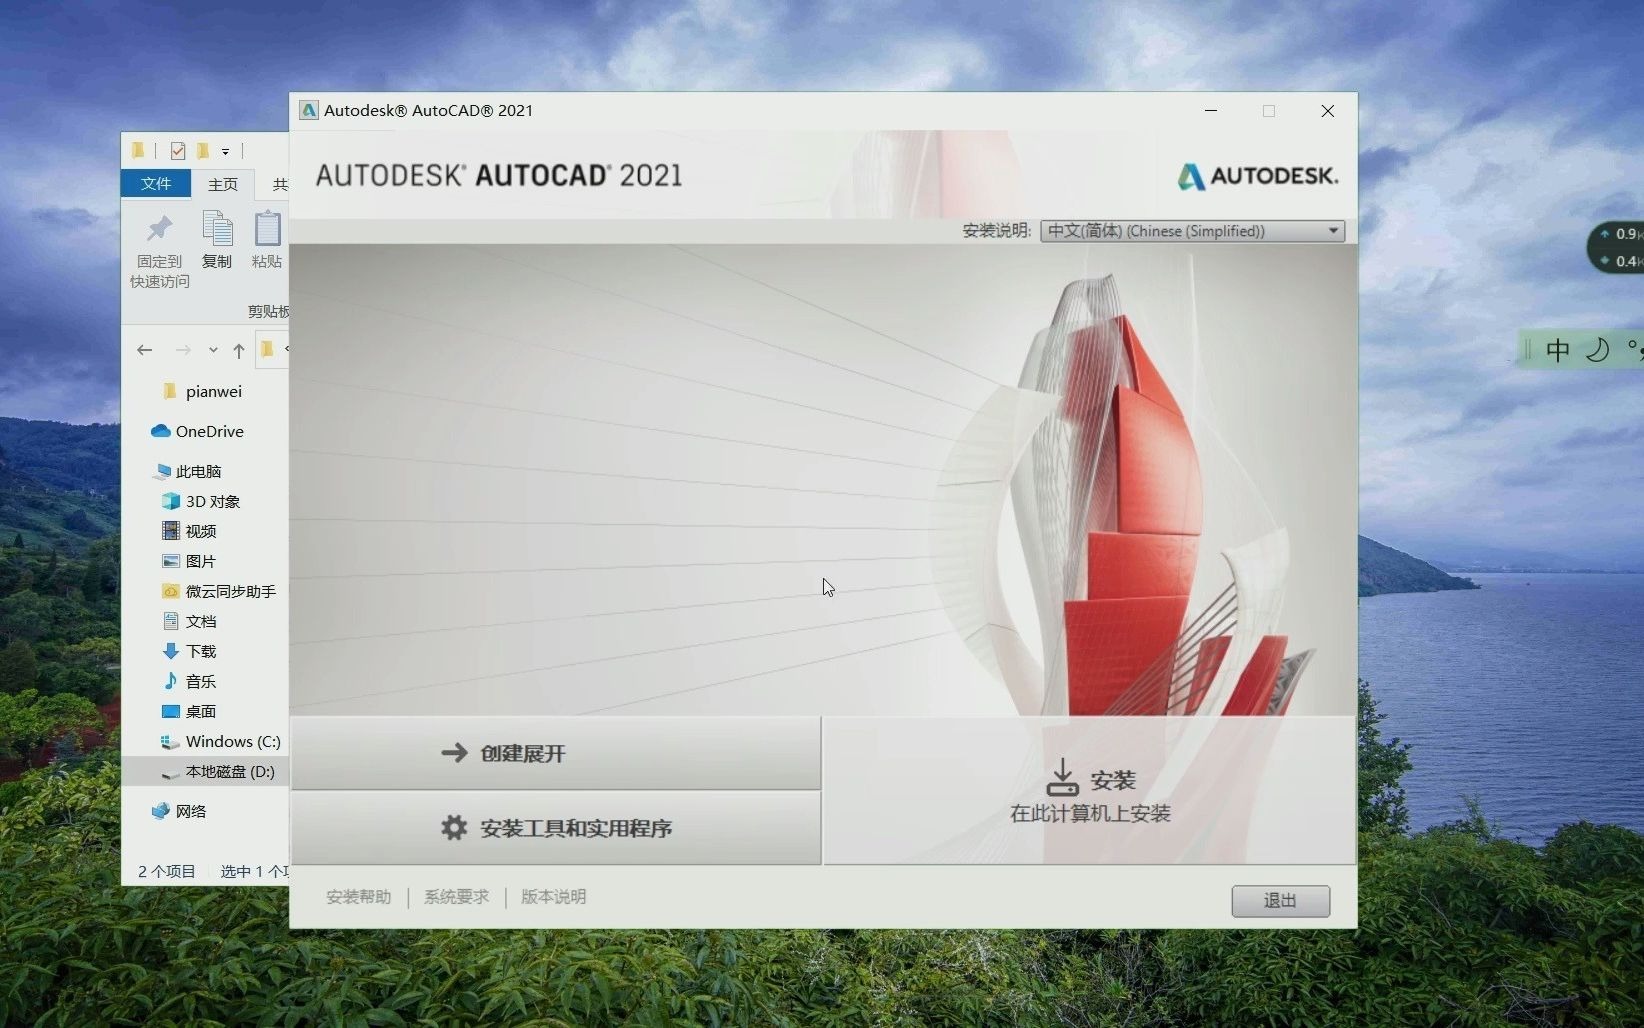Screen dimensions: 1644x1028
Task: Open the 安装帮助 link
Action: coord(358,897)
